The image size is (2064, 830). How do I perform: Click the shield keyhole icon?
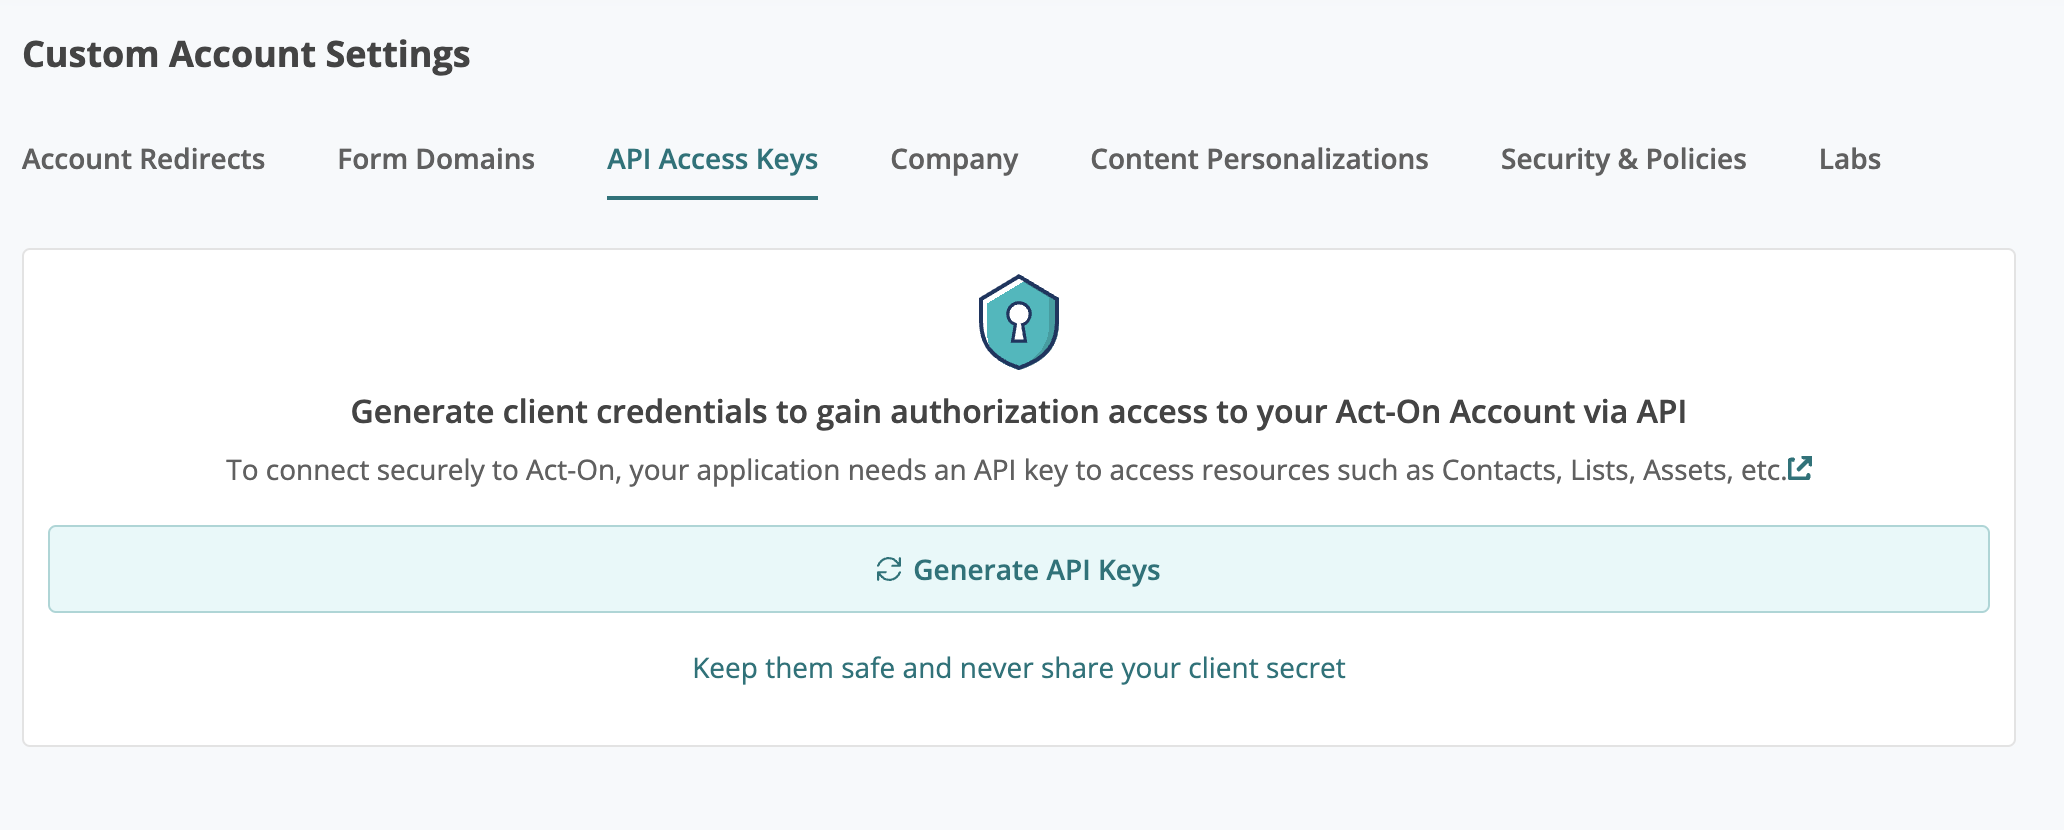[1018, 322]
